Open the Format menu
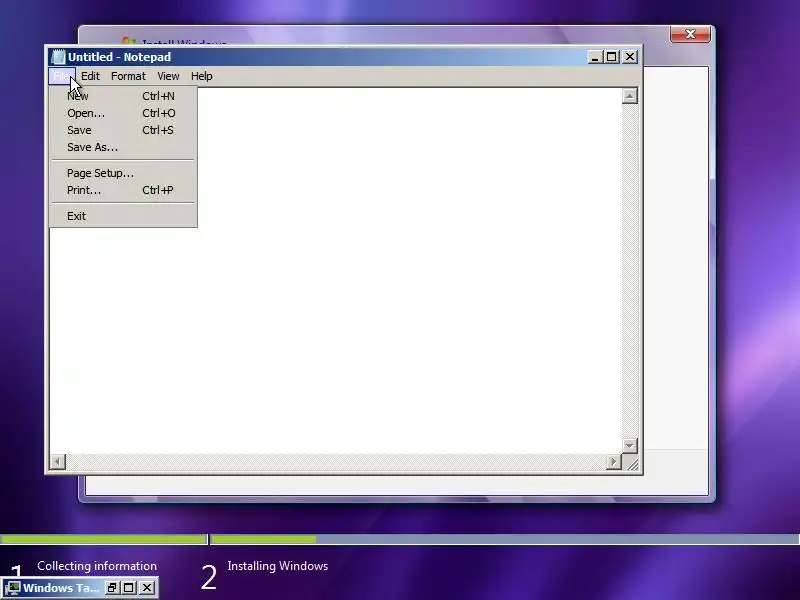Viewport: 800px width, 600px height. coord(128,76)
